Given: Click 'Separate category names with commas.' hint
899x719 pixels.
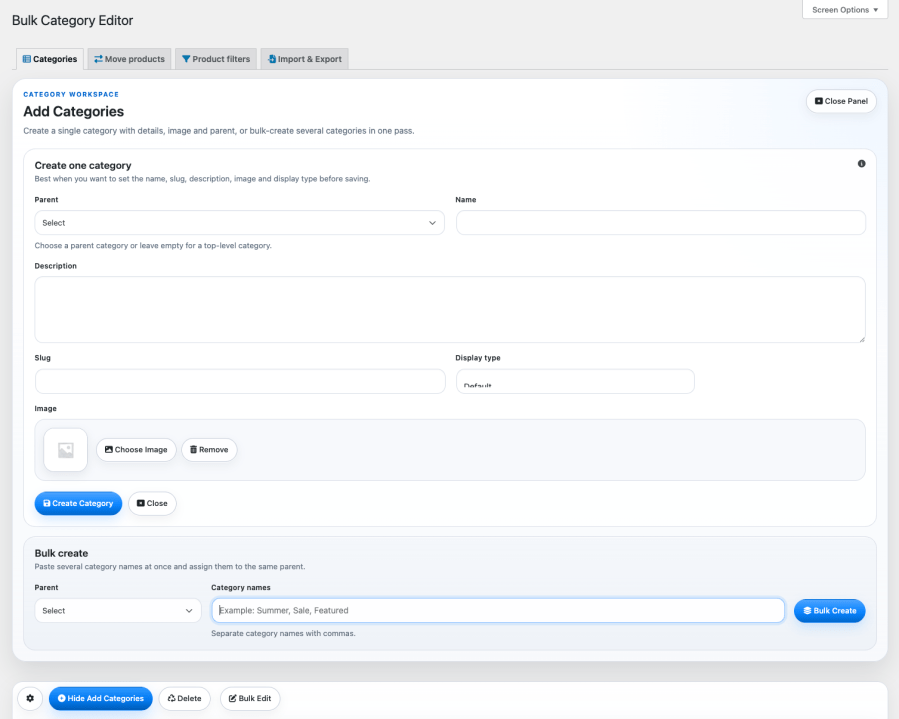Looking at the screenshot, I should (x=283, y=634).
